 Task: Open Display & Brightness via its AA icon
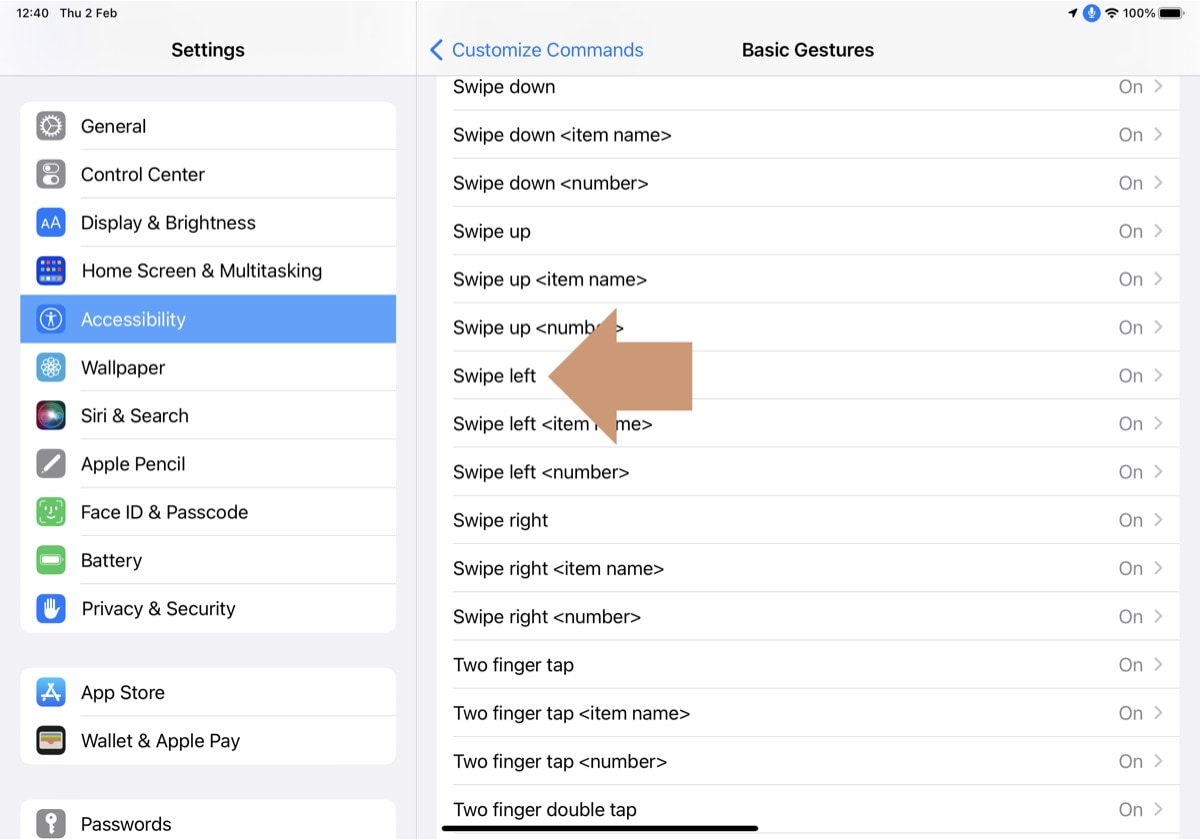tap(50, 222)
